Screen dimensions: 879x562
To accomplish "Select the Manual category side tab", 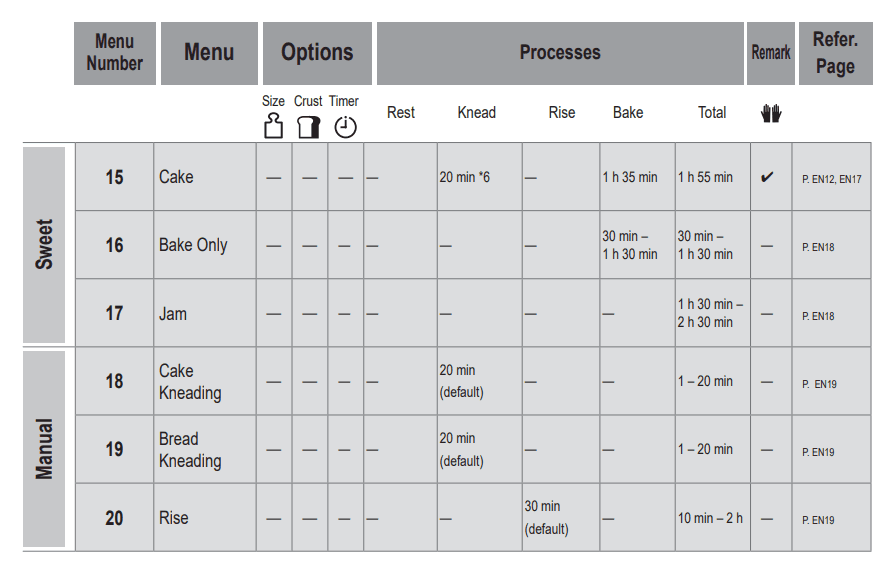I will pos(45,448).
